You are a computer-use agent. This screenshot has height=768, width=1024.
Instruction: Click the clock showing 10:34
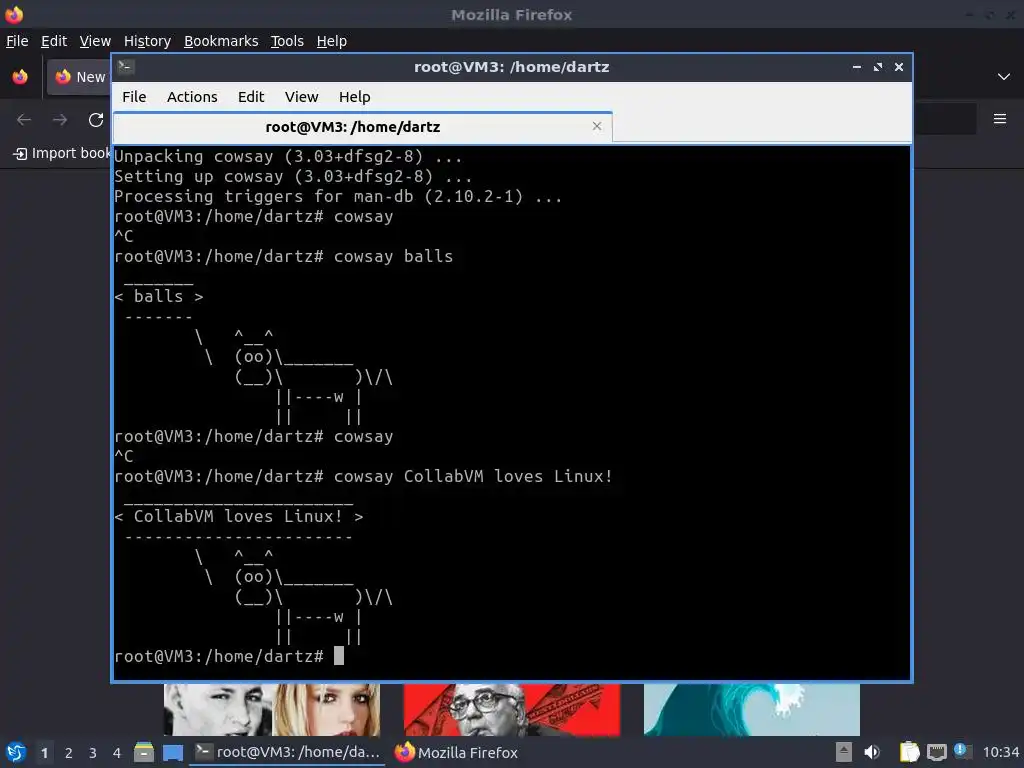point(1000,752)
